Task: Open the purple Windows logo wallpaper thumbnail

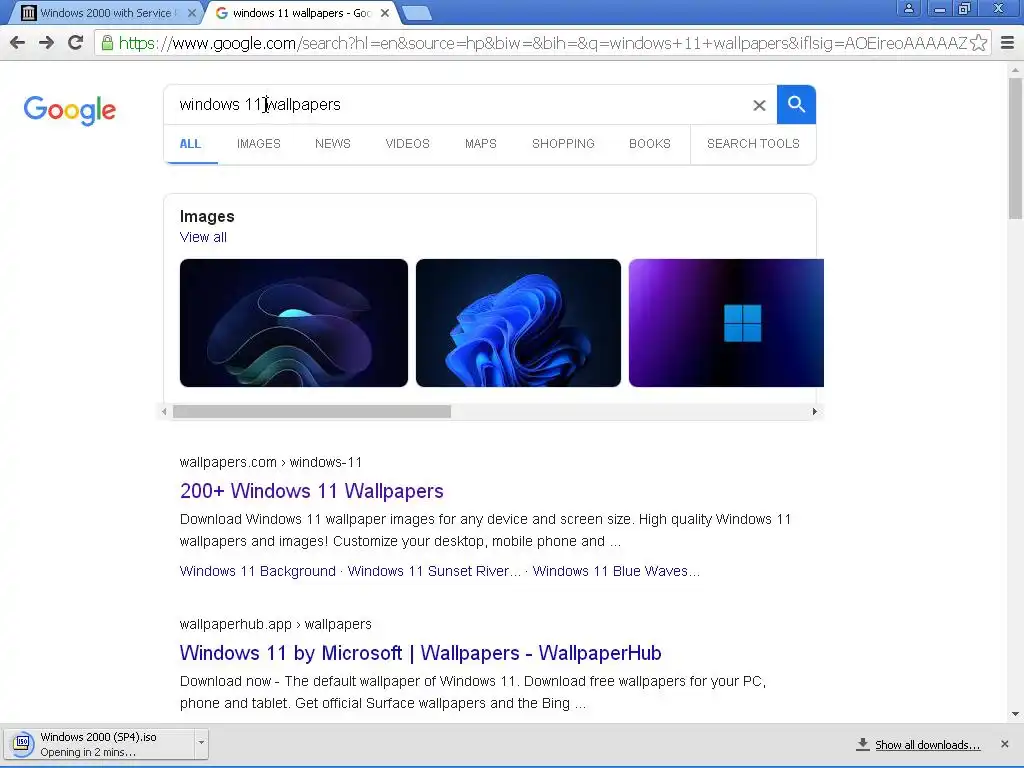Action: pyautogui.click(x=726, y=323)
